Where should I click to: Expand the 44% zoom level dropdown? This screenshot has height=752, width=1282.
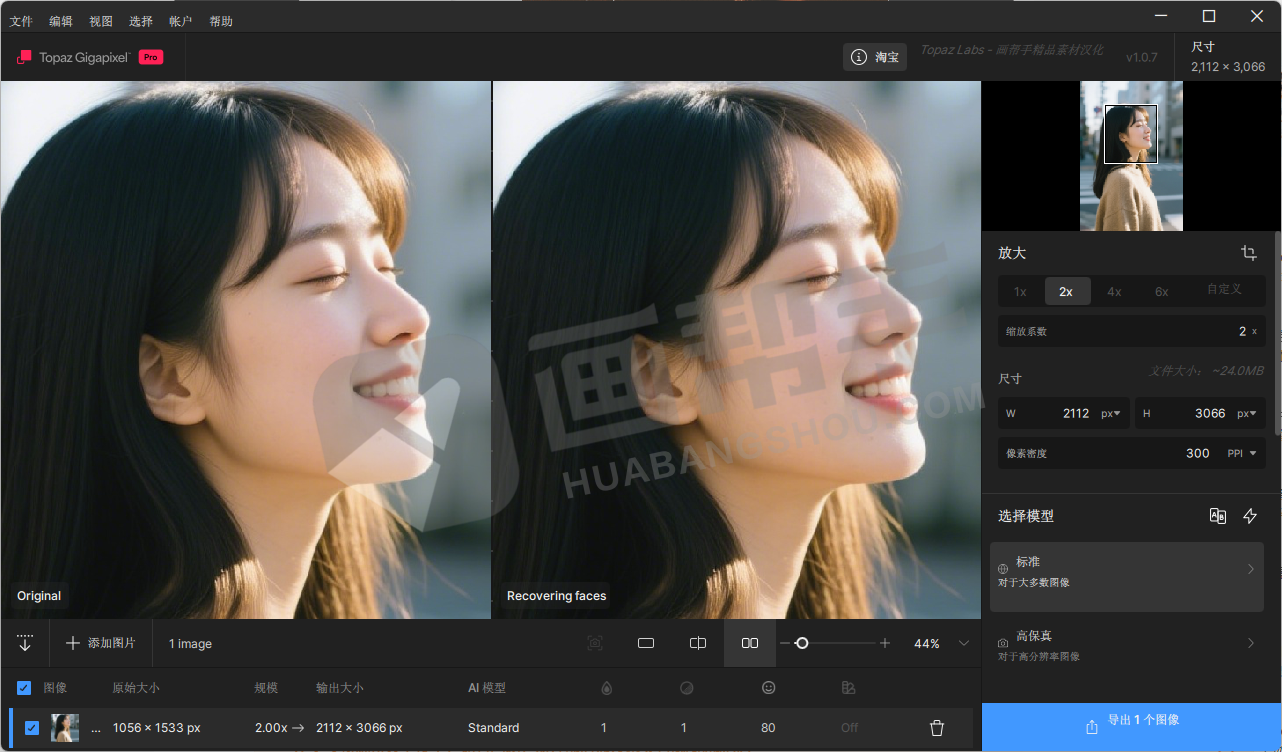coord(964,643)
